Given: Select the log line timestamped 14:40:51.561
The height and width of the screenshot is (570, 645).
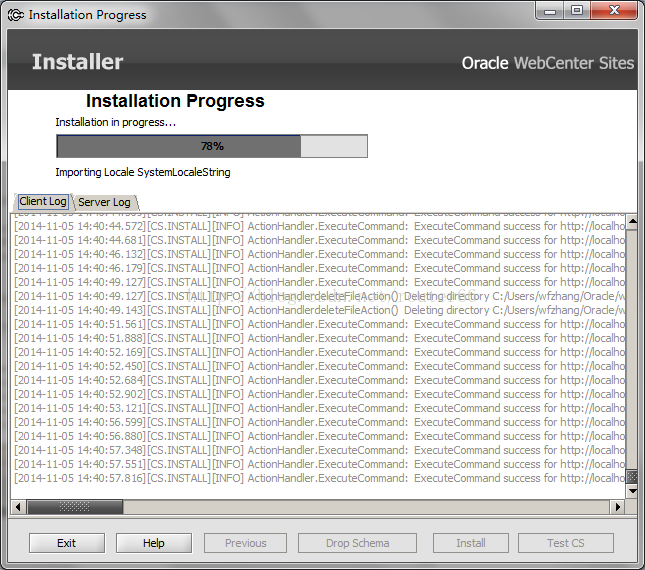Looking at the screenshot, I should 319,324.
